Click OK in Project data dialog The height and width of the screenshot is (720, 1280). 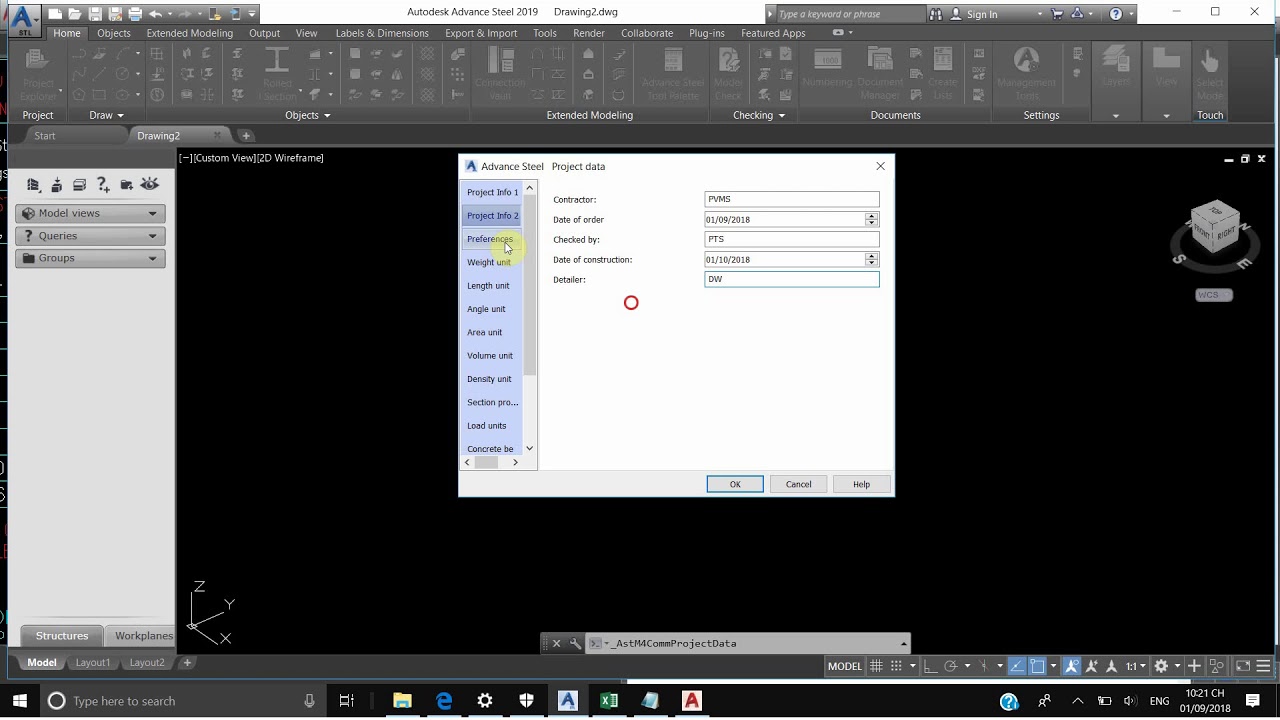click(x=735, y=484)
